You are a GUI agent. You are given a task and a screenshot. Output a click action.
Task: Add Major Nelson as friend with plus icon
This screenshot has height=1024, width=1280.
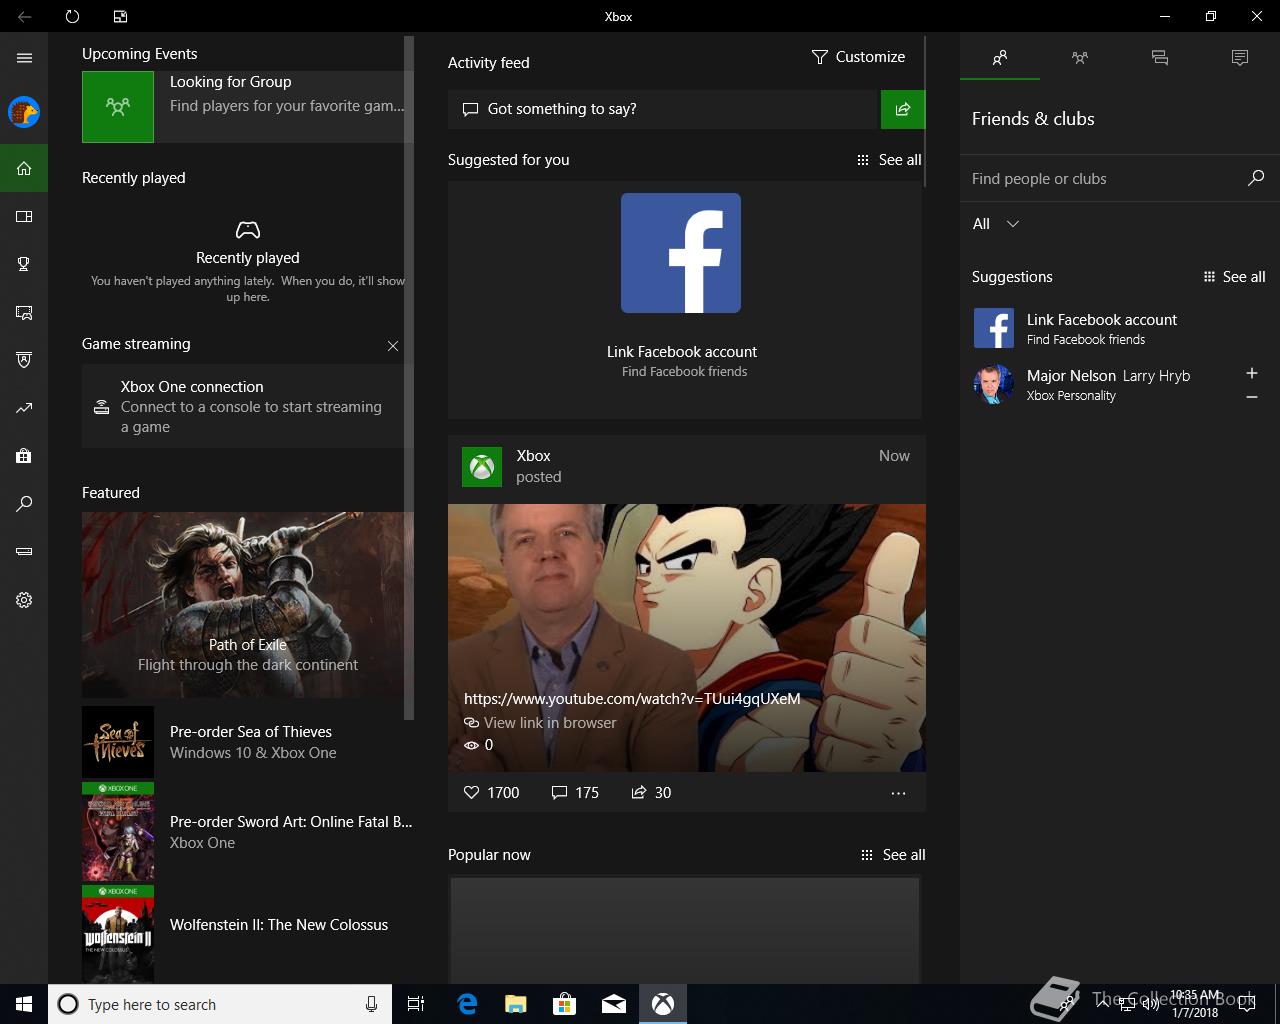[x=1251, y=373]
